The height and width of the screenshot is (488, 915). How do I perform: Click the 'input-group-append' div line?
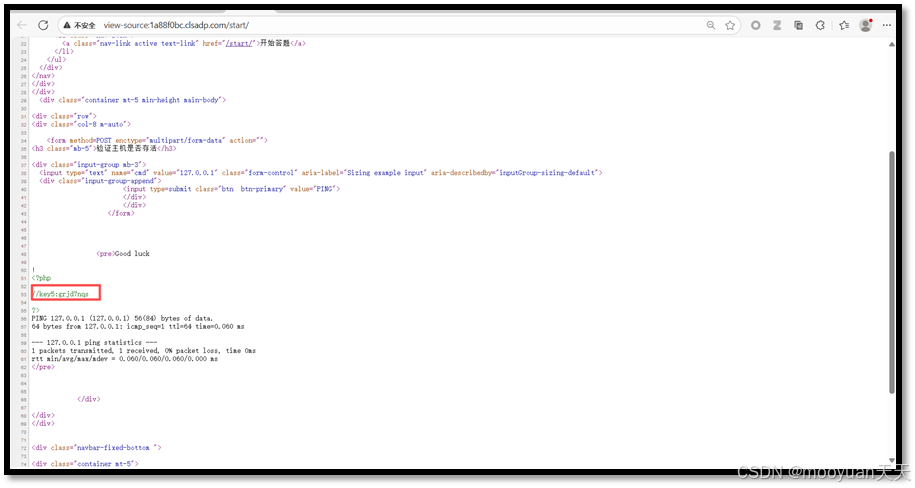pos(100,181)
